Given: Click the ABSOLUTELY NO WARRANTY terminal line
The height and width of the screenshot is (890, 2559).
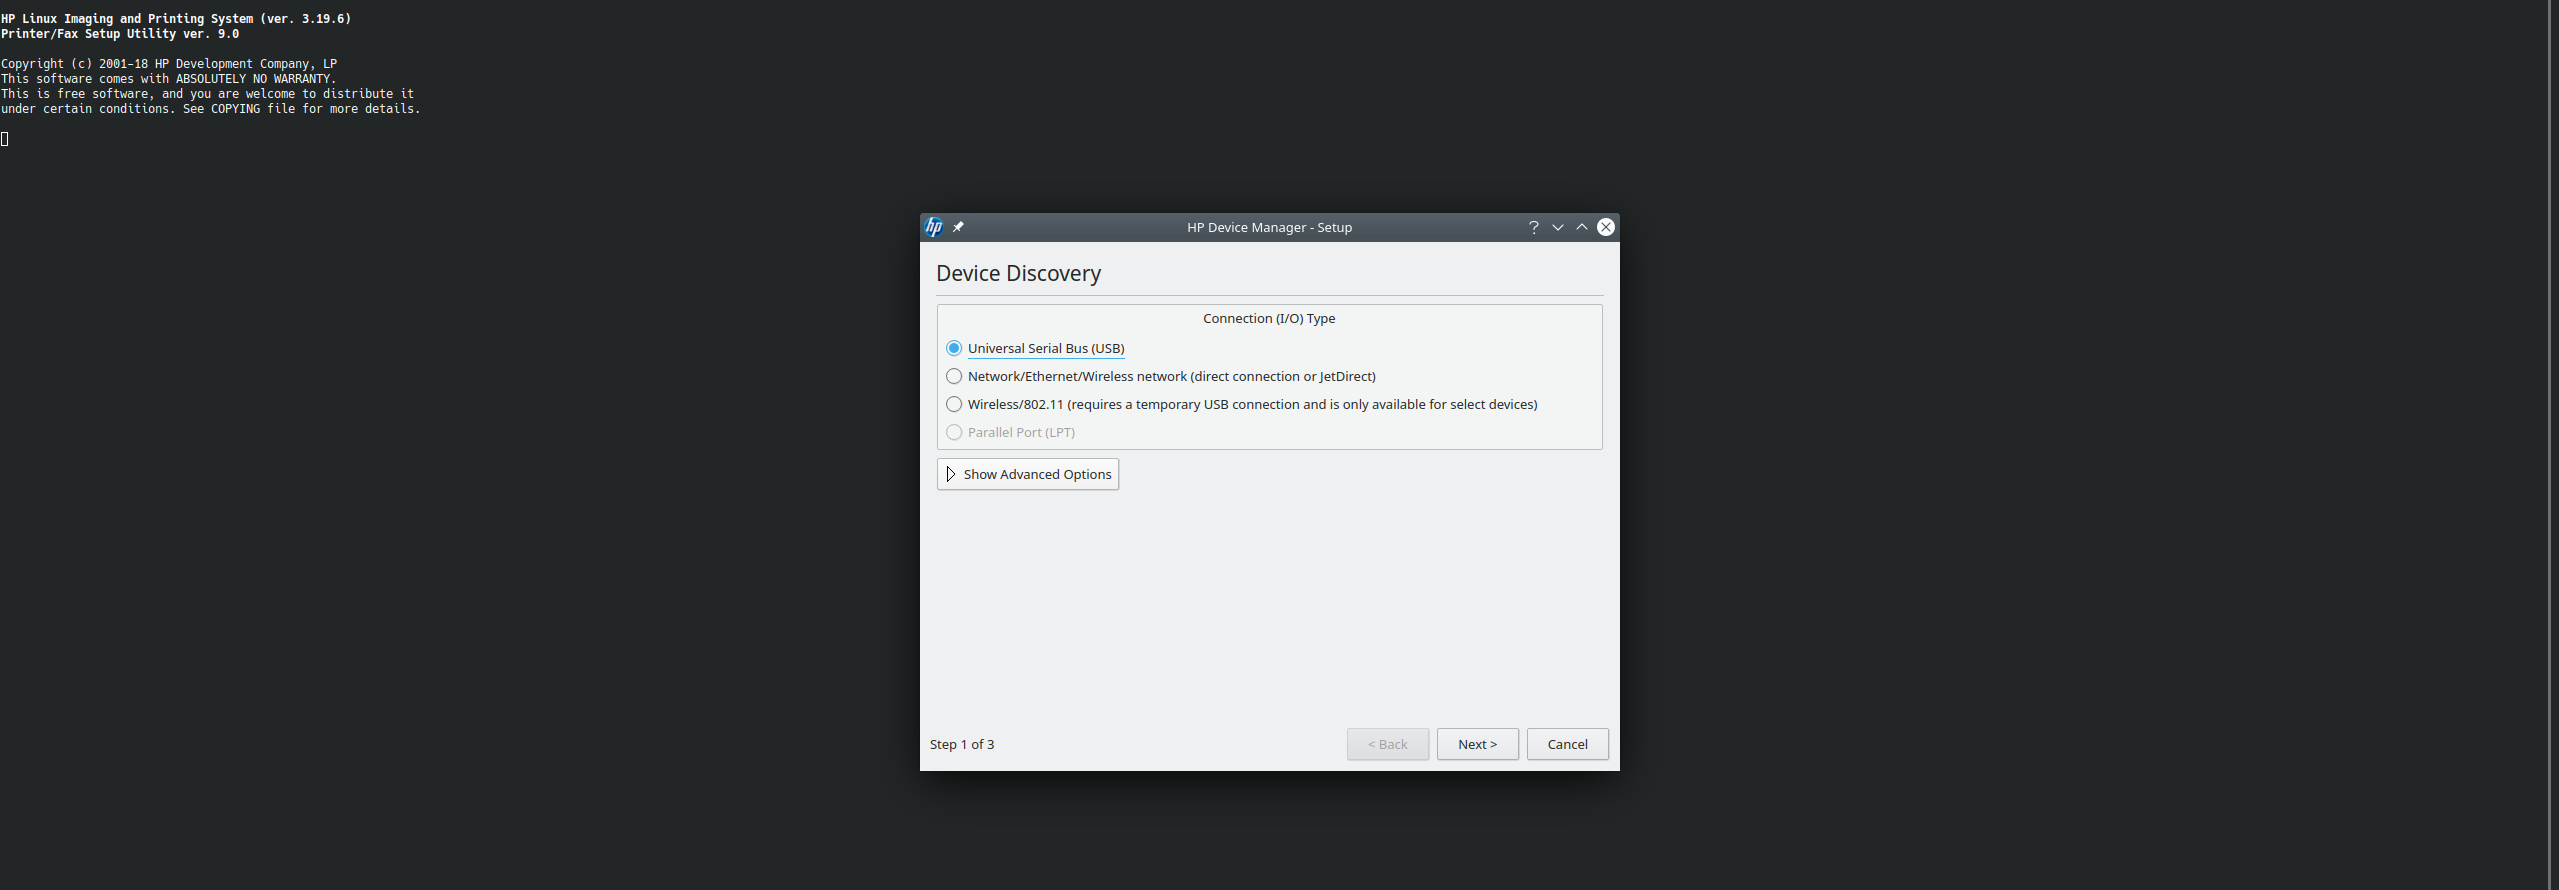Looking at the screenshot, I should click(169, 79).
